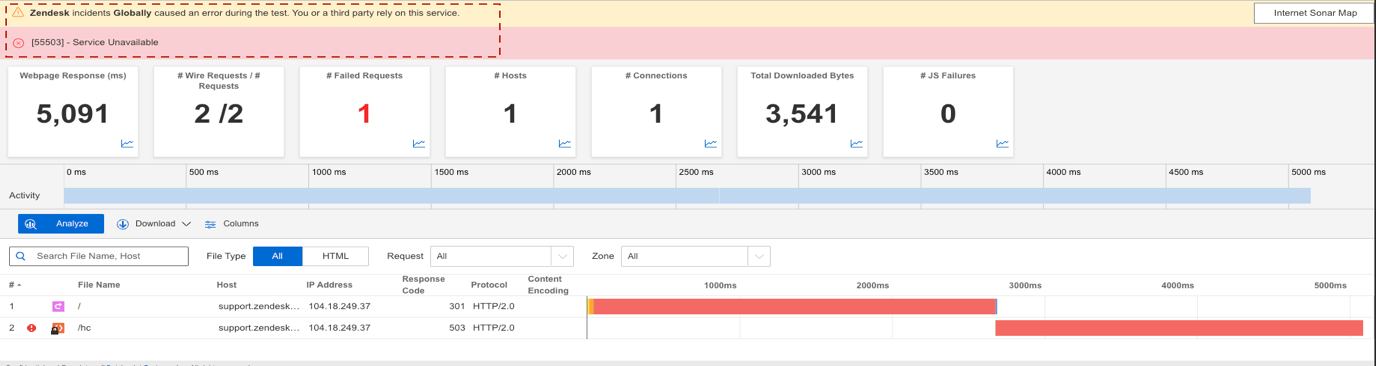This screenshot has height=366, width=1376.
Task: Open trend chart icon on Total Downloaded Bytes card
Action: coord(857,144)
